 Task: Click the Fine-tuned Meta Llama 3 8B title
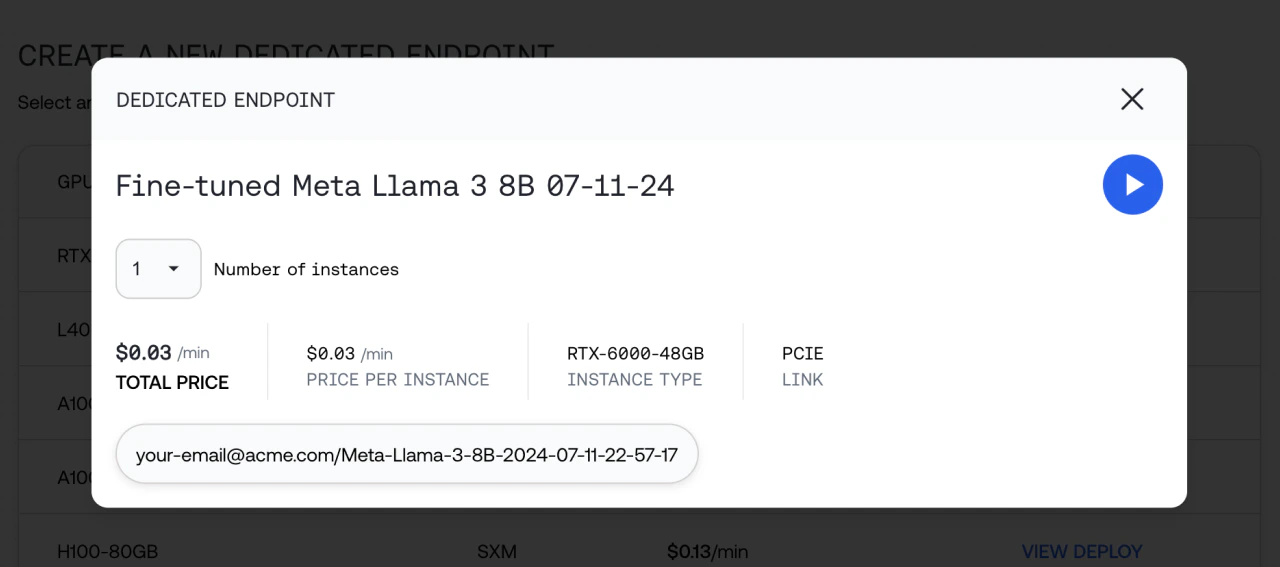point(395,186)
